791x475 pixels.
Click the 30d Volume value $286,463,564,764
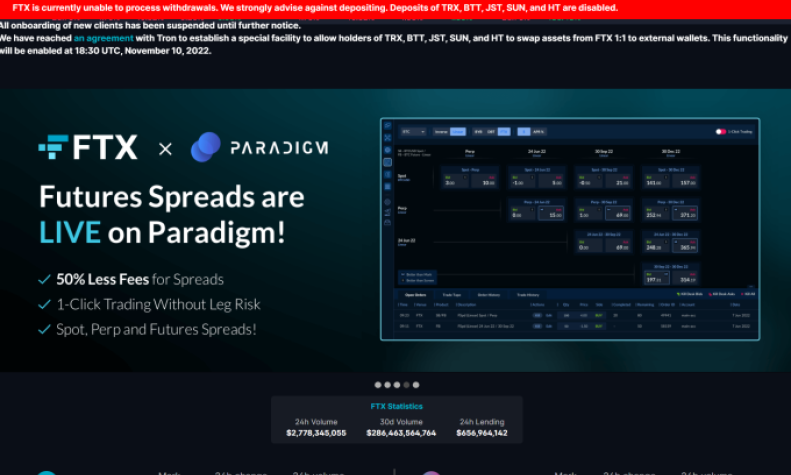click(401, 433)
